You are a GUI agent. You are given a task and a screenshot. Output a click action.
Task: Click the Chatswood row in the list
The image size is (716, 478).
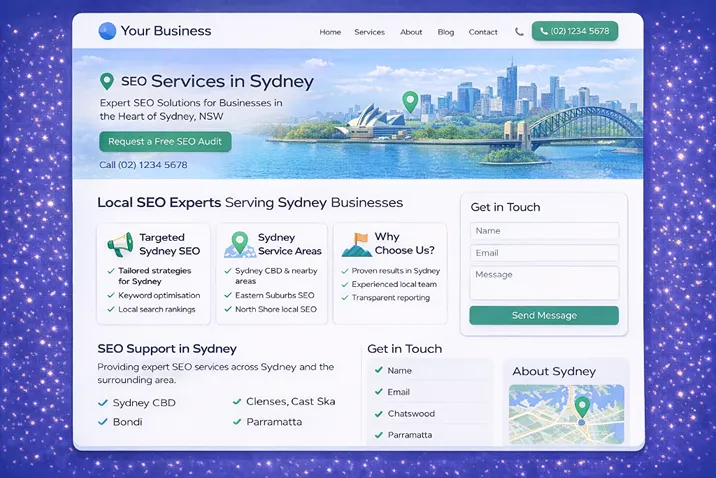[x=429, y=414]
